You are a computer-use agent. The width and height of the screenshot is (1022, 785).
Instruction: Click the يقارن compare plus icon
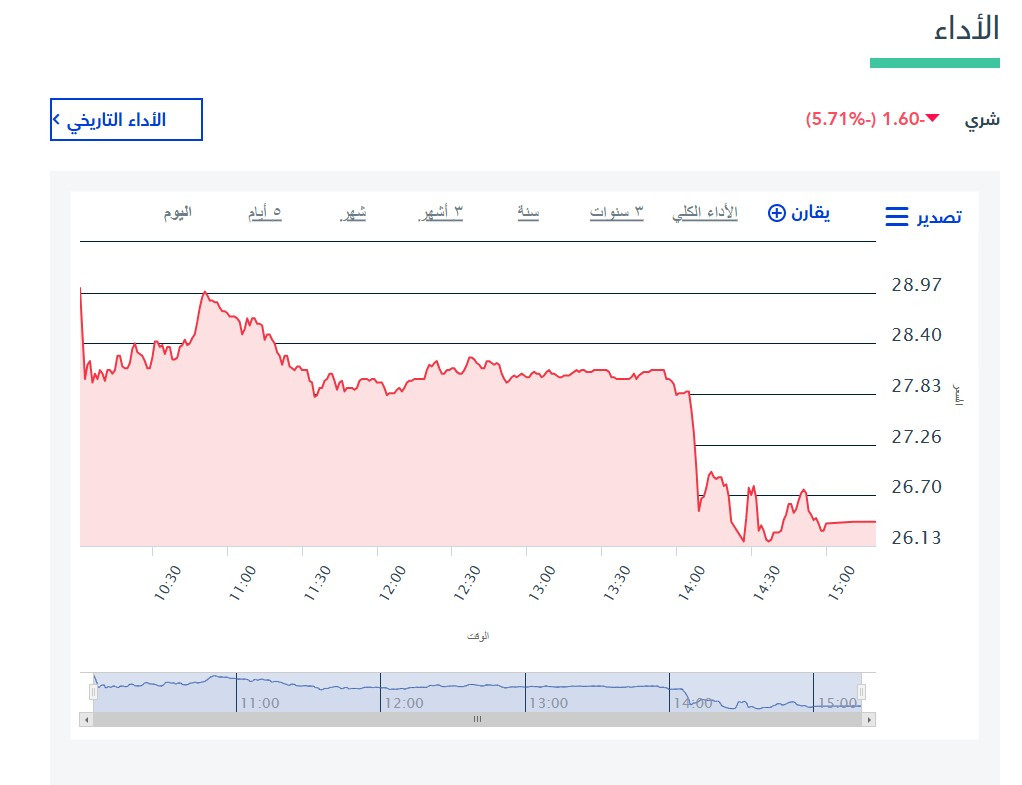pos(776,213)
